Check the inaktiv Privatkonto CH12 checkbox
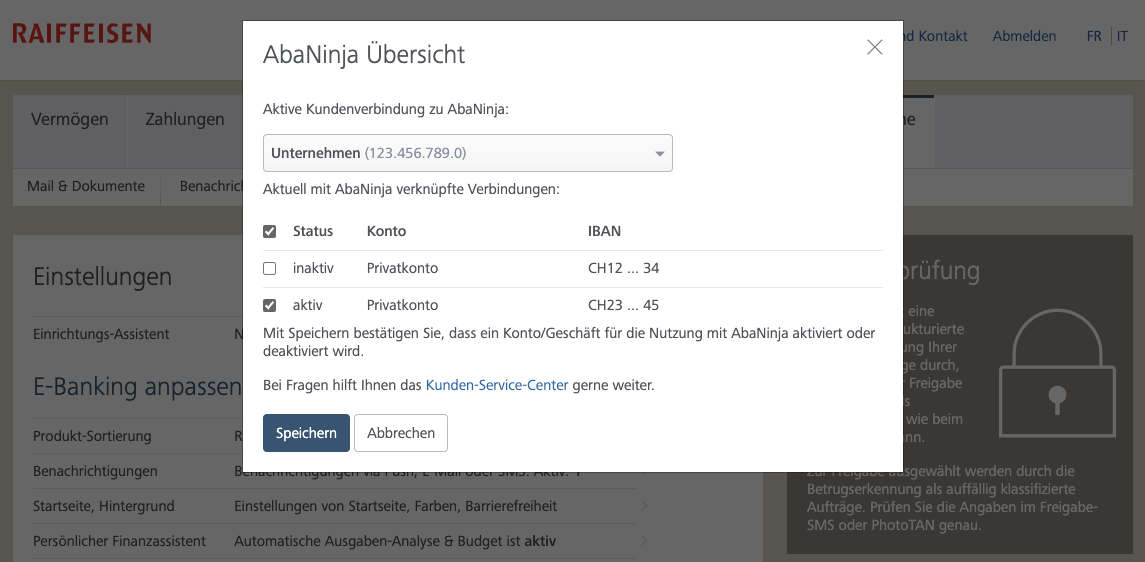The height and width of the screenshot is (562, 1145). (x=269, y=269)
